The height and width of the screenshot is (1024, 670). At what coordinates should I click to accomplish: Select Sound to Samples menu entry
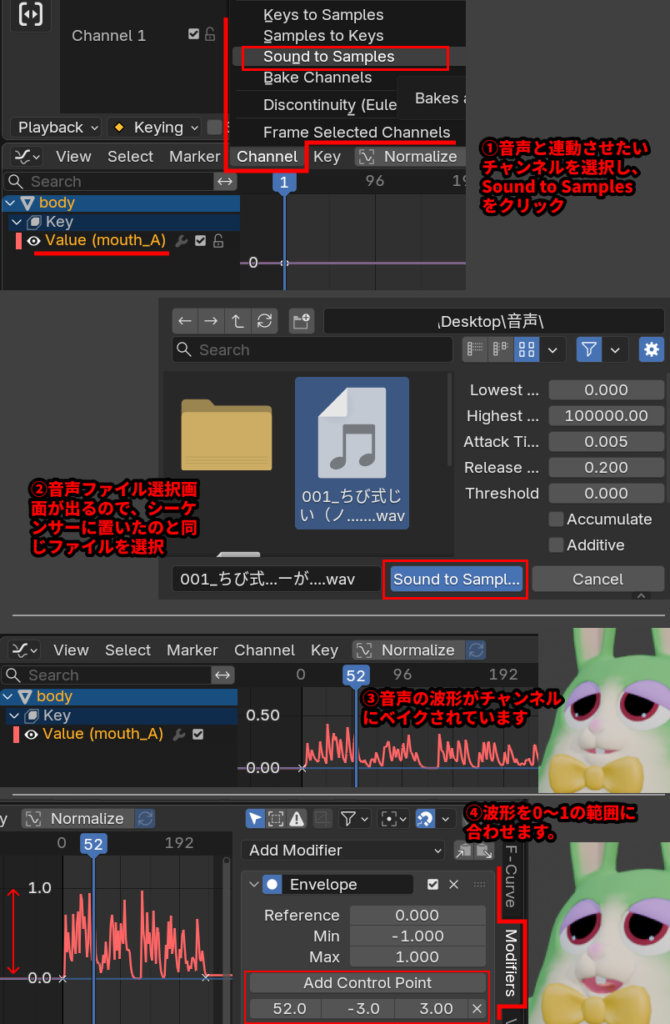329,57
